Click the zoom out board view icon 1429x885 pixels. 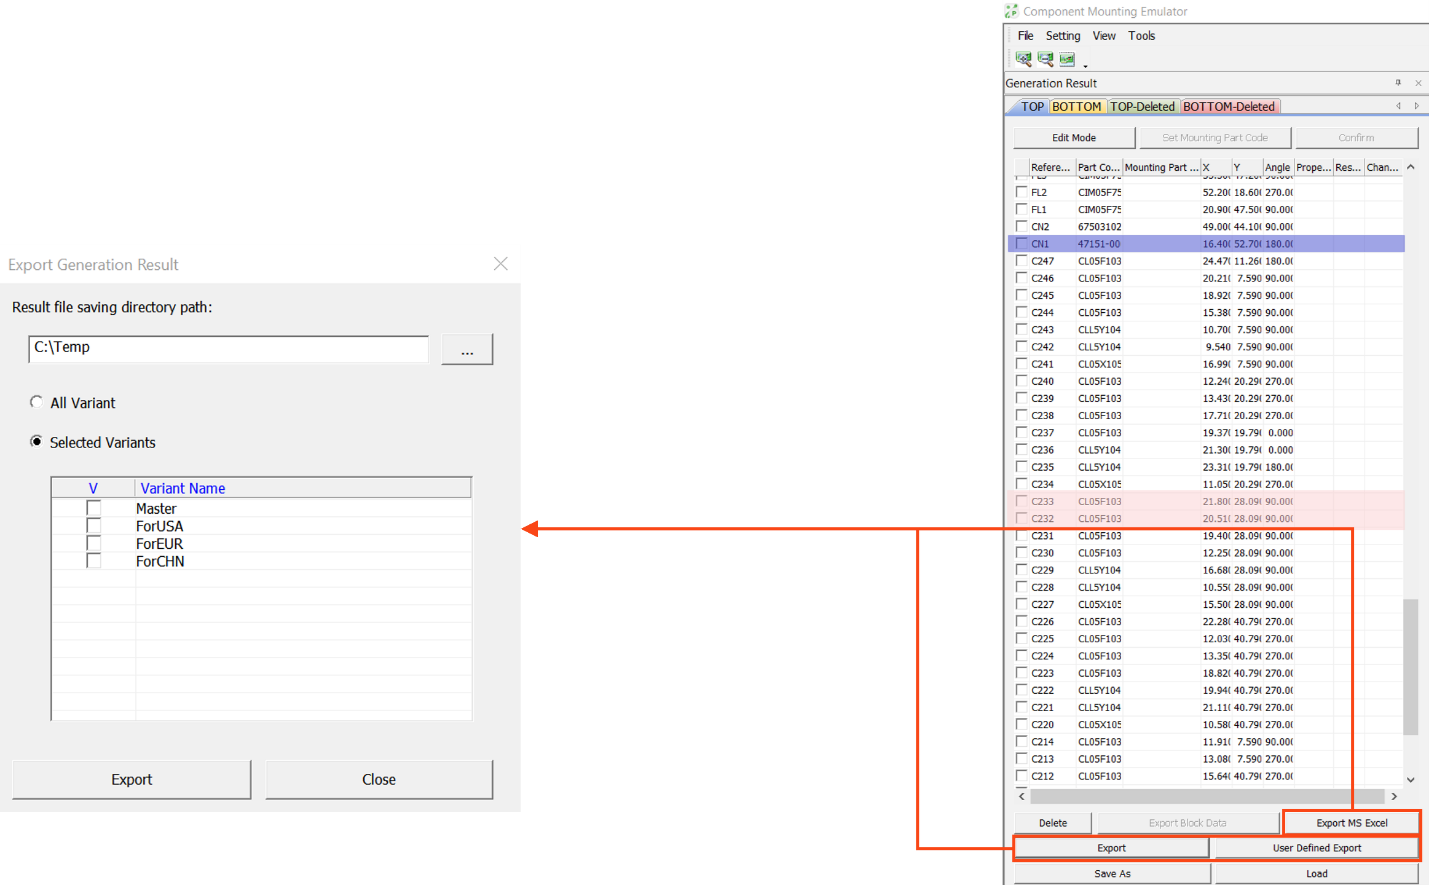click(1045, 59)
